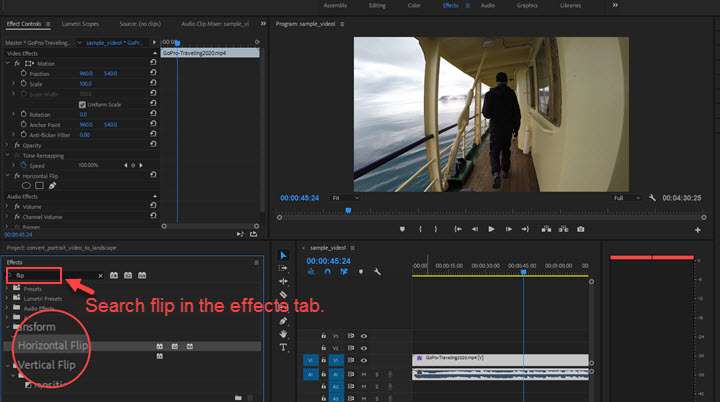Image resolution: width=720 pixels, height=402 pixels.
Task: Open the Fit zoom level dropdown
Action: (343, 198)
